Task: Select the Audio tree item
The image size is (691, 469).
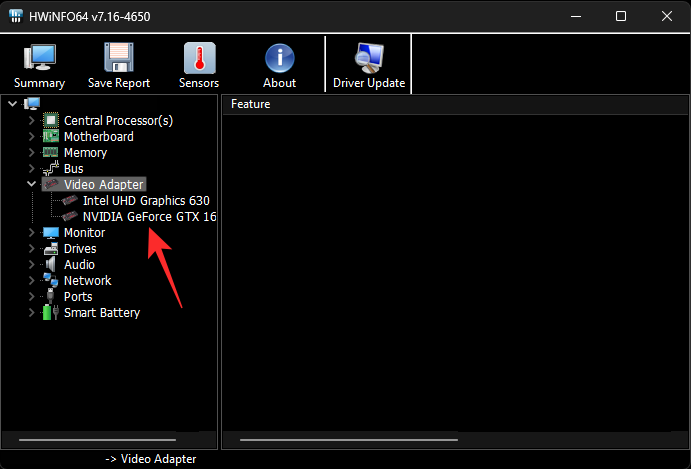Action: point(79,264)
